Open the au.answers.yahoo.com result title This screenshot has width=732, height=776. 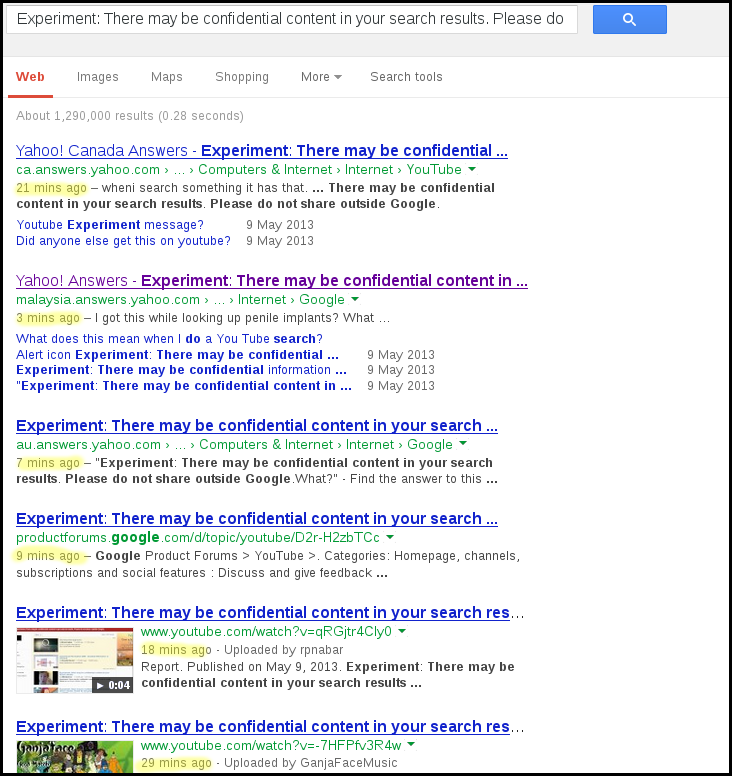(x=257, y=426)
